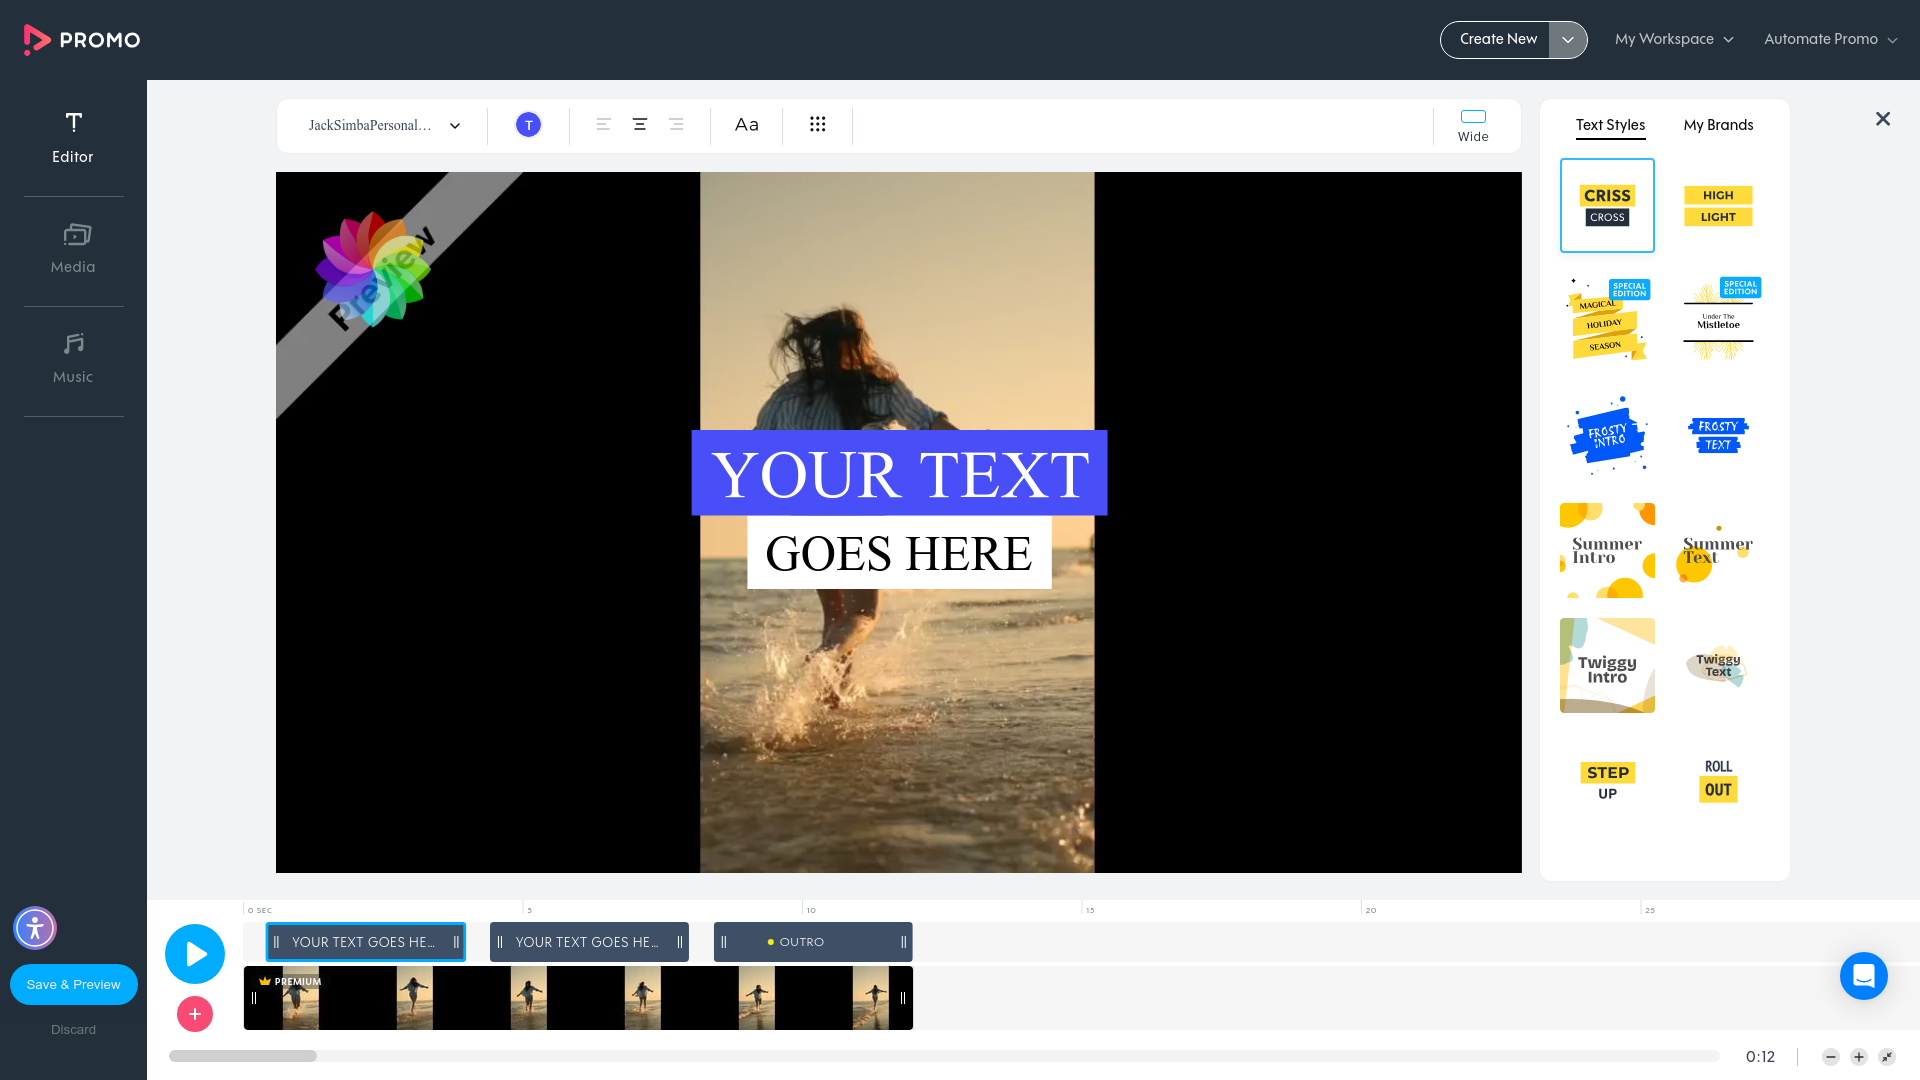
Task: Switch to the Wide aspect ratio
Action: [x=1472, y=125]
